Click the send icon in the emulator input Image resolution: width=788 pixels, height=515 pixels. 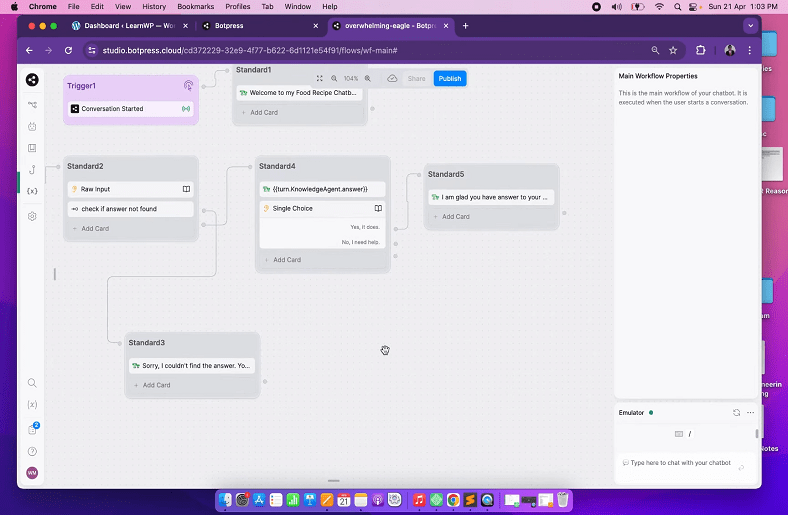(x=741, y=468)
